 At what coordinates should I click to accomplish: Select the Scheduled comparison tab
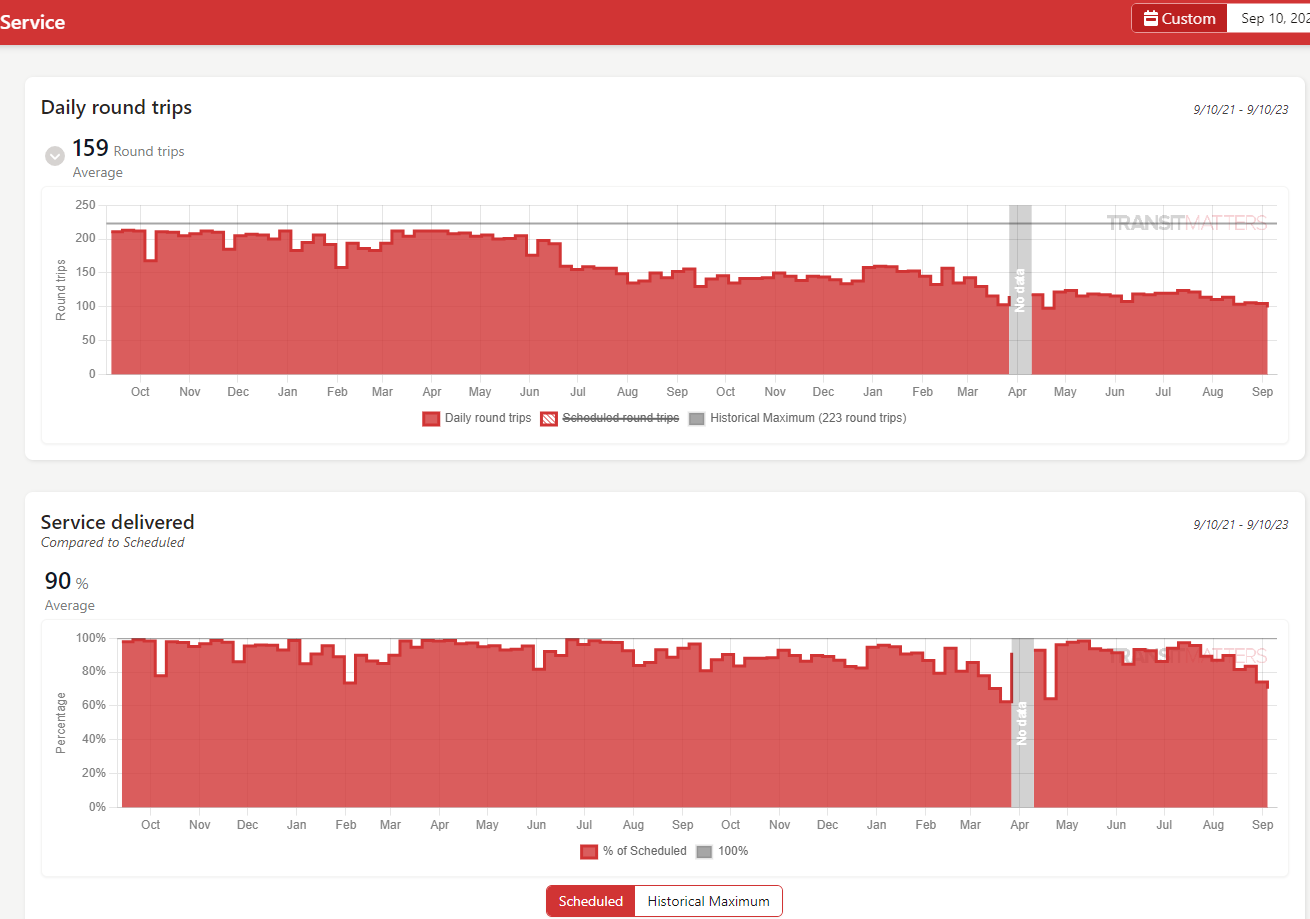(x=590, y=901)
